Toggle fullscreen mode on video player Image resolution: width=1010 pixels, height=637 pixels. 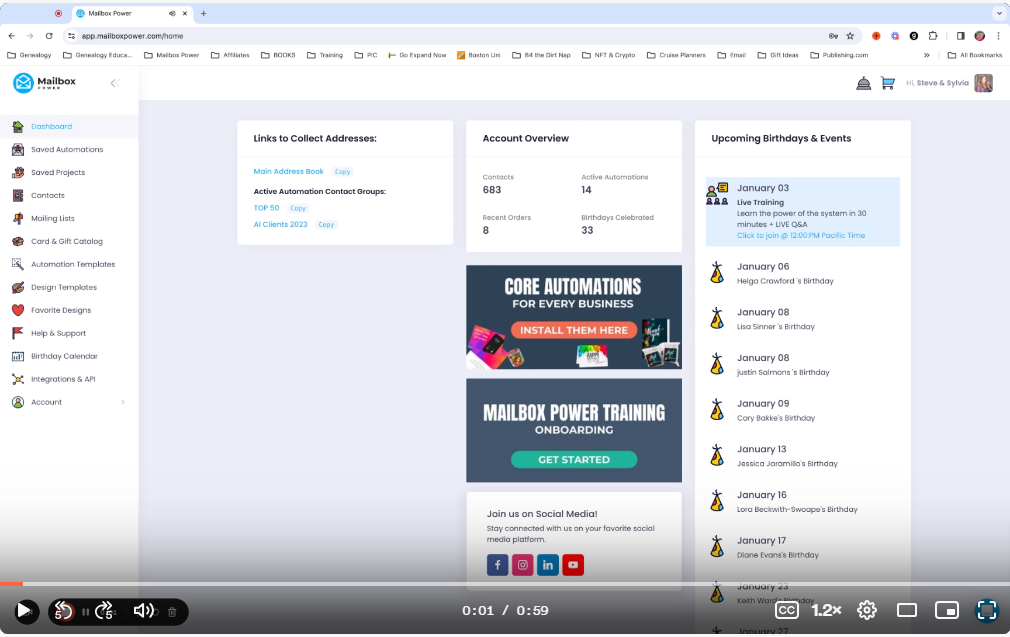(987, 610)
